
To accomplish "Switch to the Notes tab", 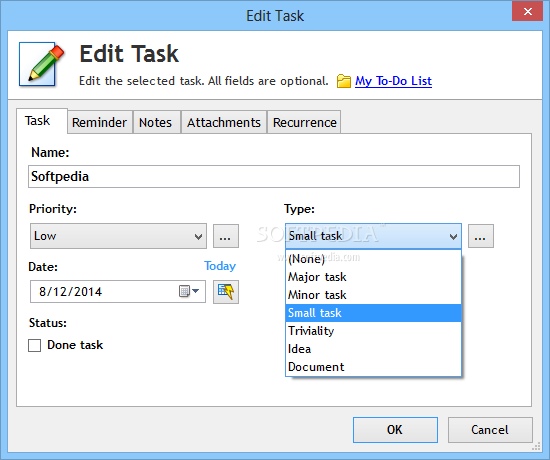I will coord(156,122).
